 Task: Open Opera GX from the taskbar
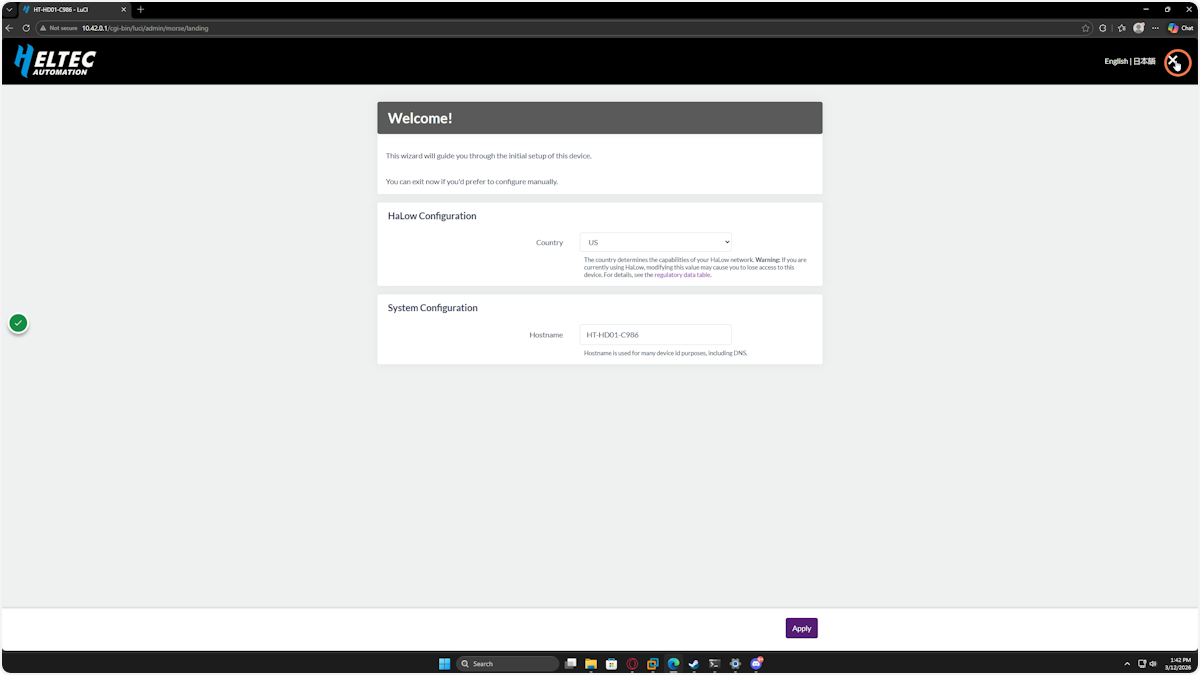632,663
